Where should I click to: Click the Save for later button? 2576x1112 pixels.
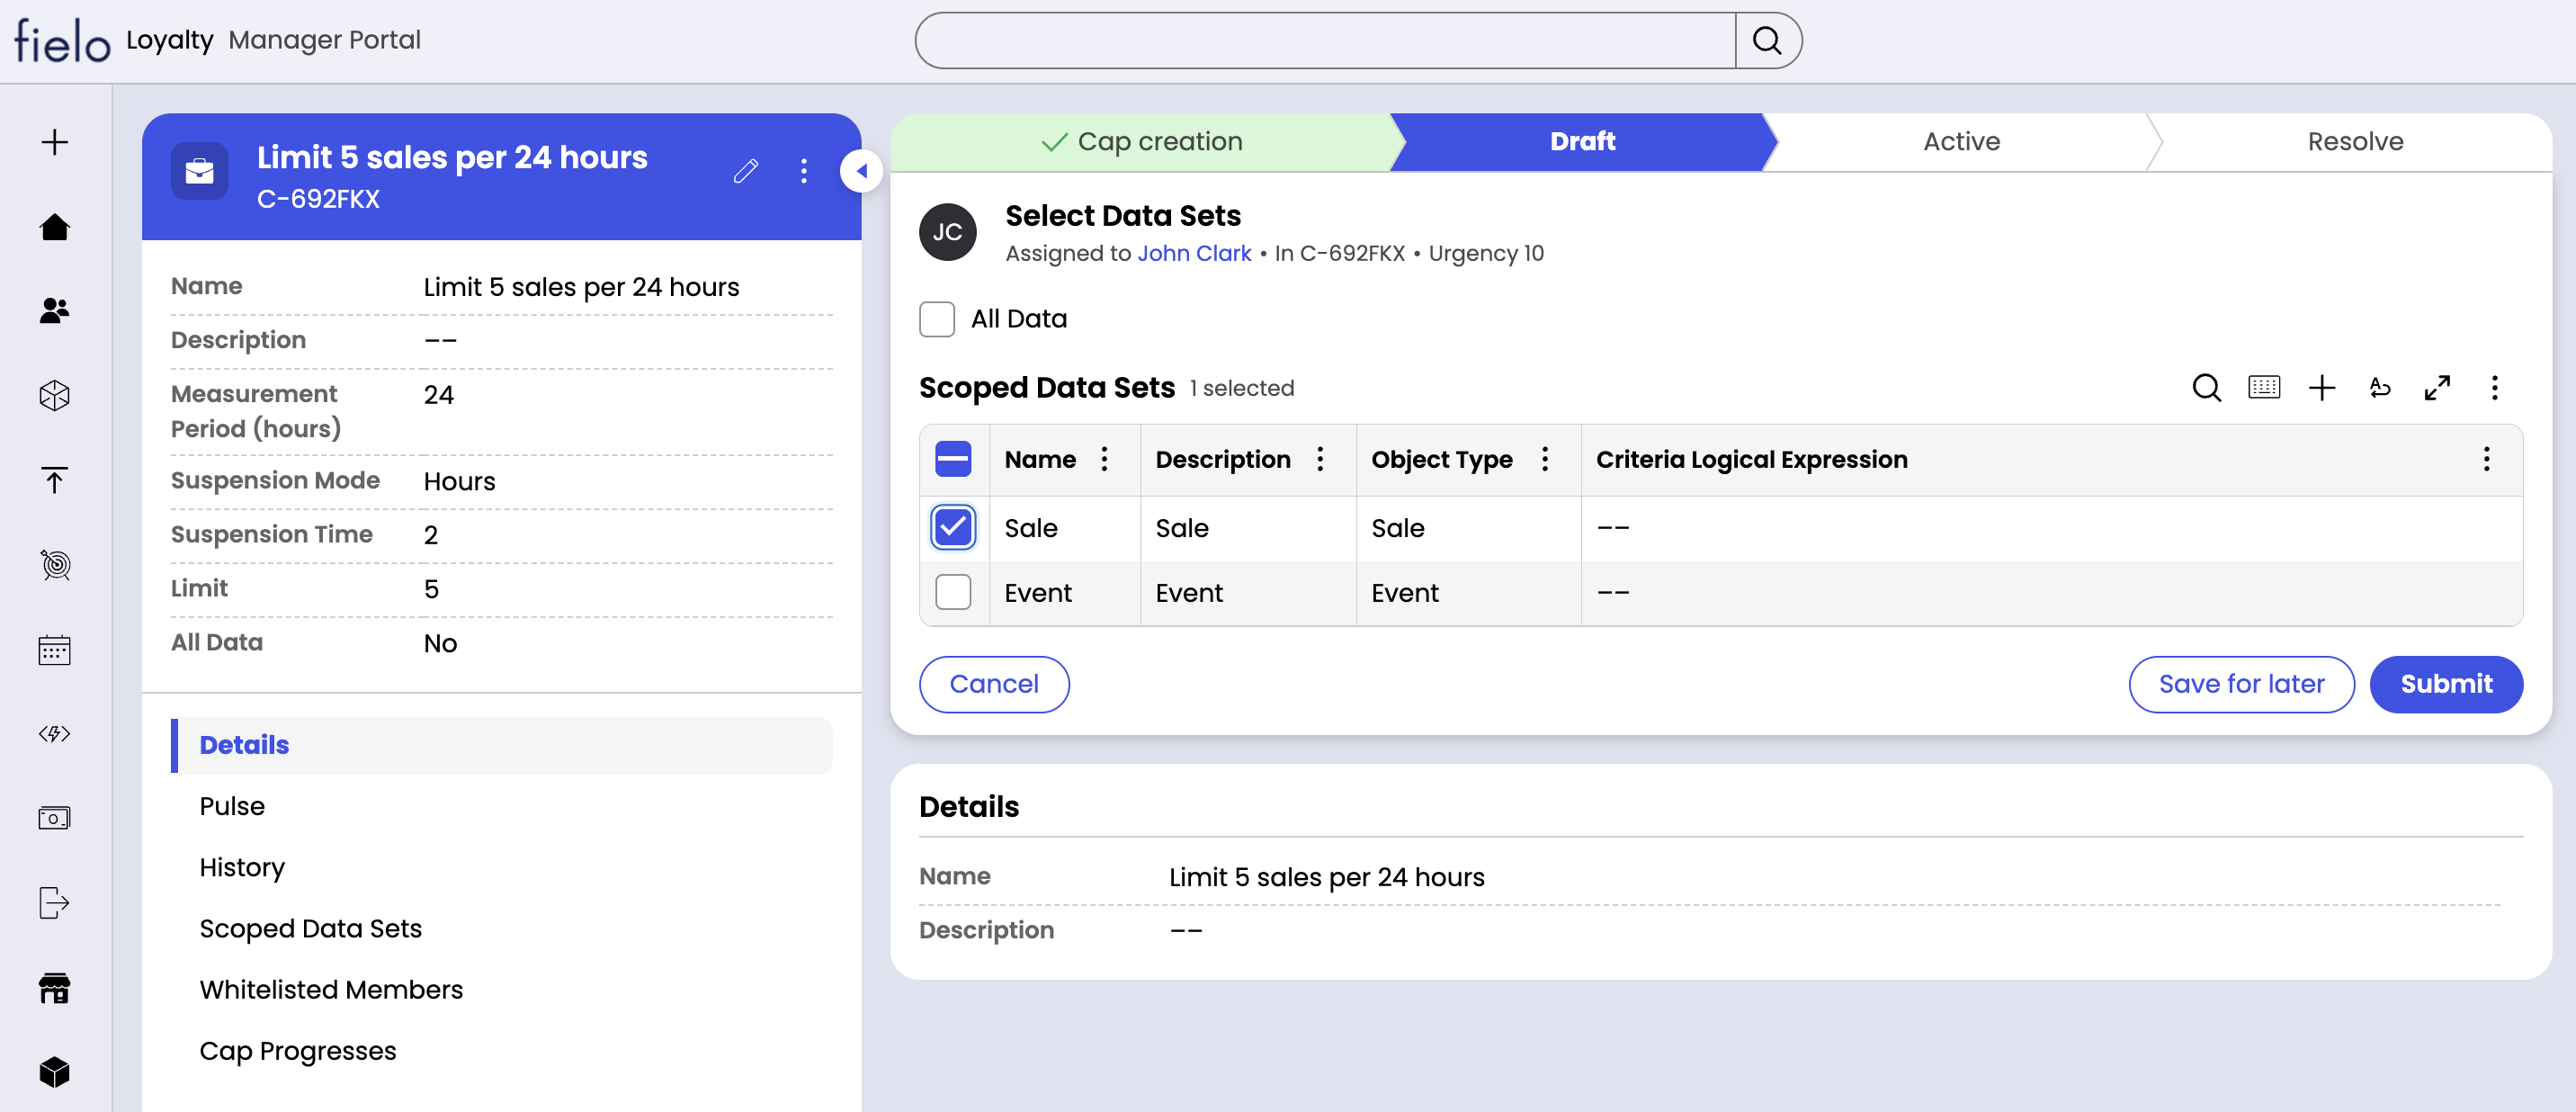click(2240, 684)
